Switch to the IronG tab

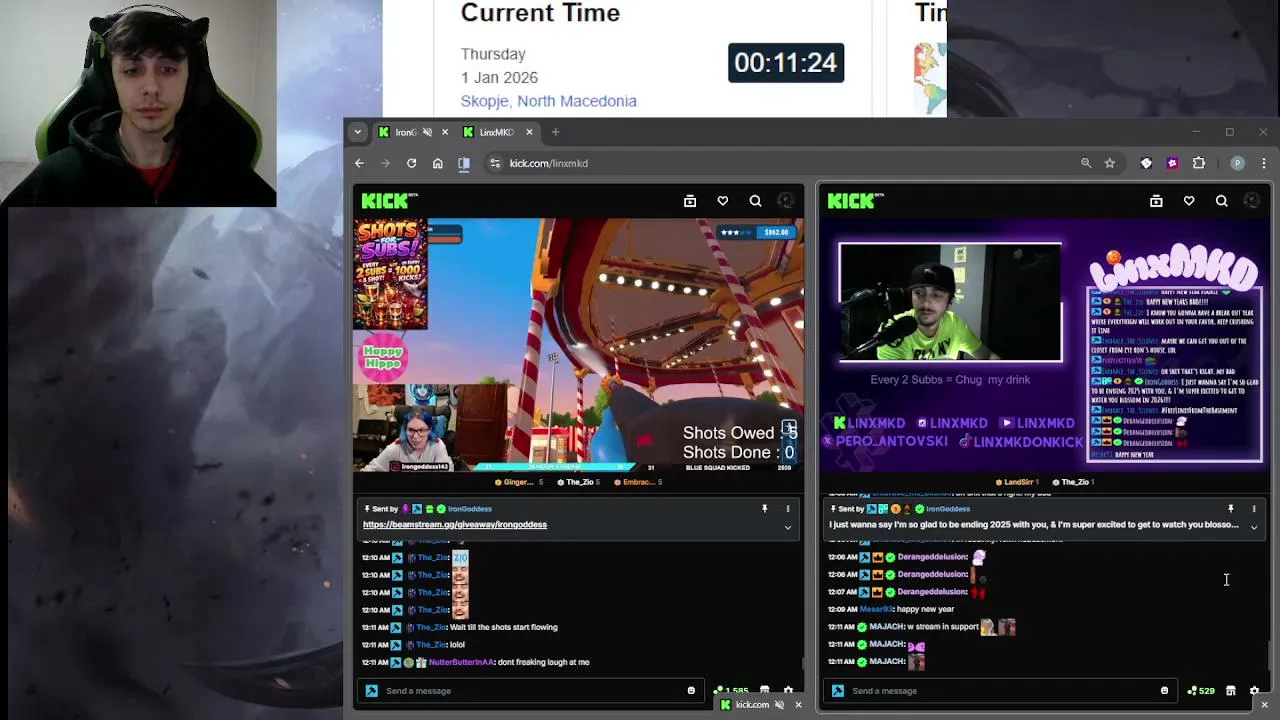coord(405,132)
